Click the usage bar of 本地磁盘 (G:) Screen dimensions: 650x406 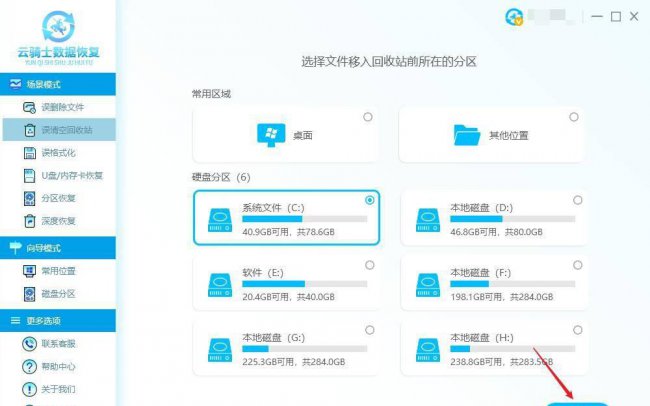305,349
